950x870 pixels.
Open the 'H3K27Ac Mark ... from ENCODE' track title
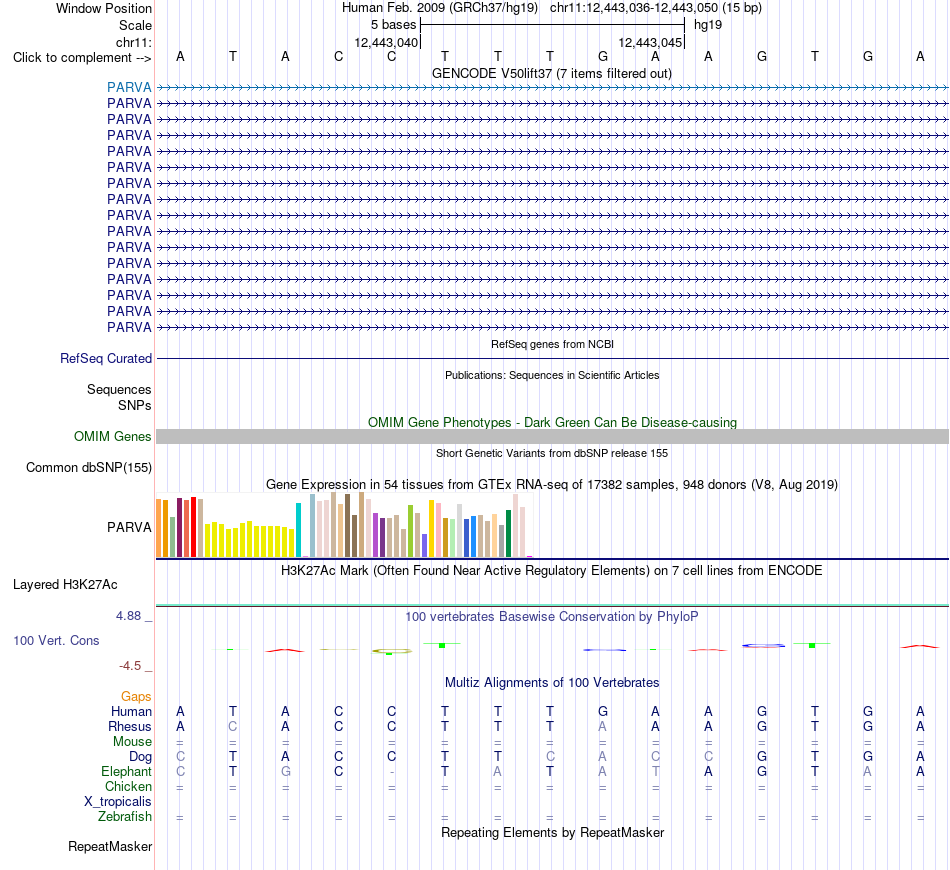click(x=551, y=570)
